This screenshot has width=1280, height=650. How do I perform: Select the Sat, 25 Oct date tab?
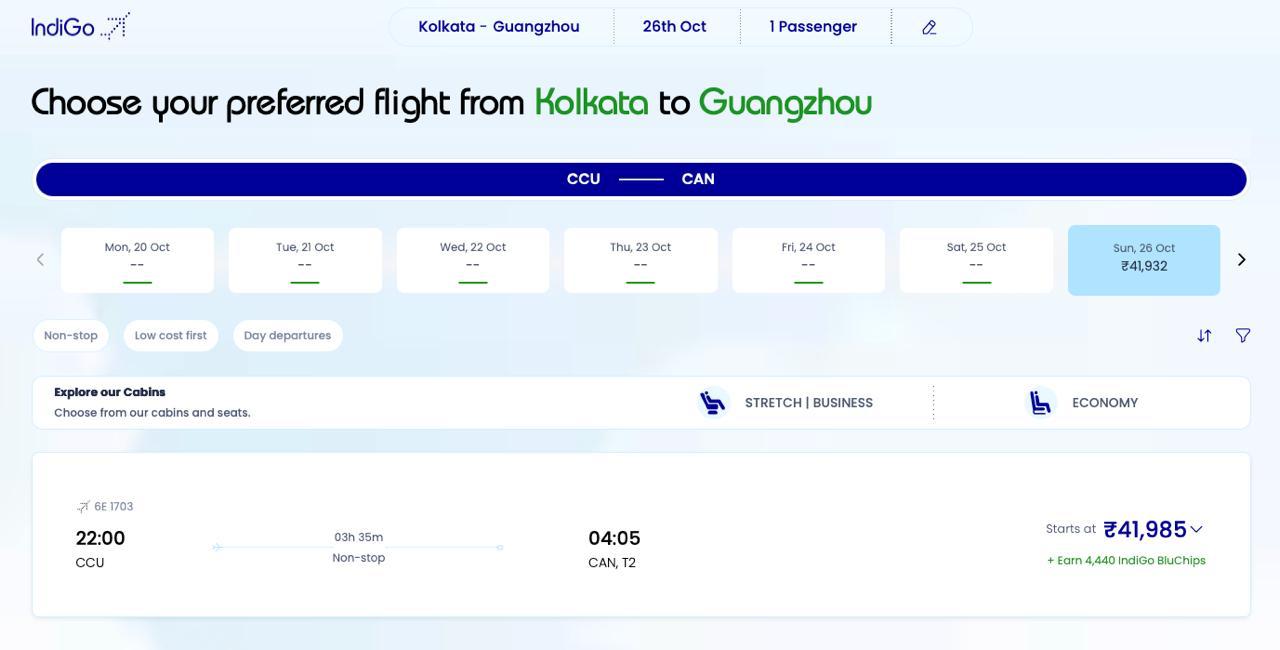pos(976,260)
